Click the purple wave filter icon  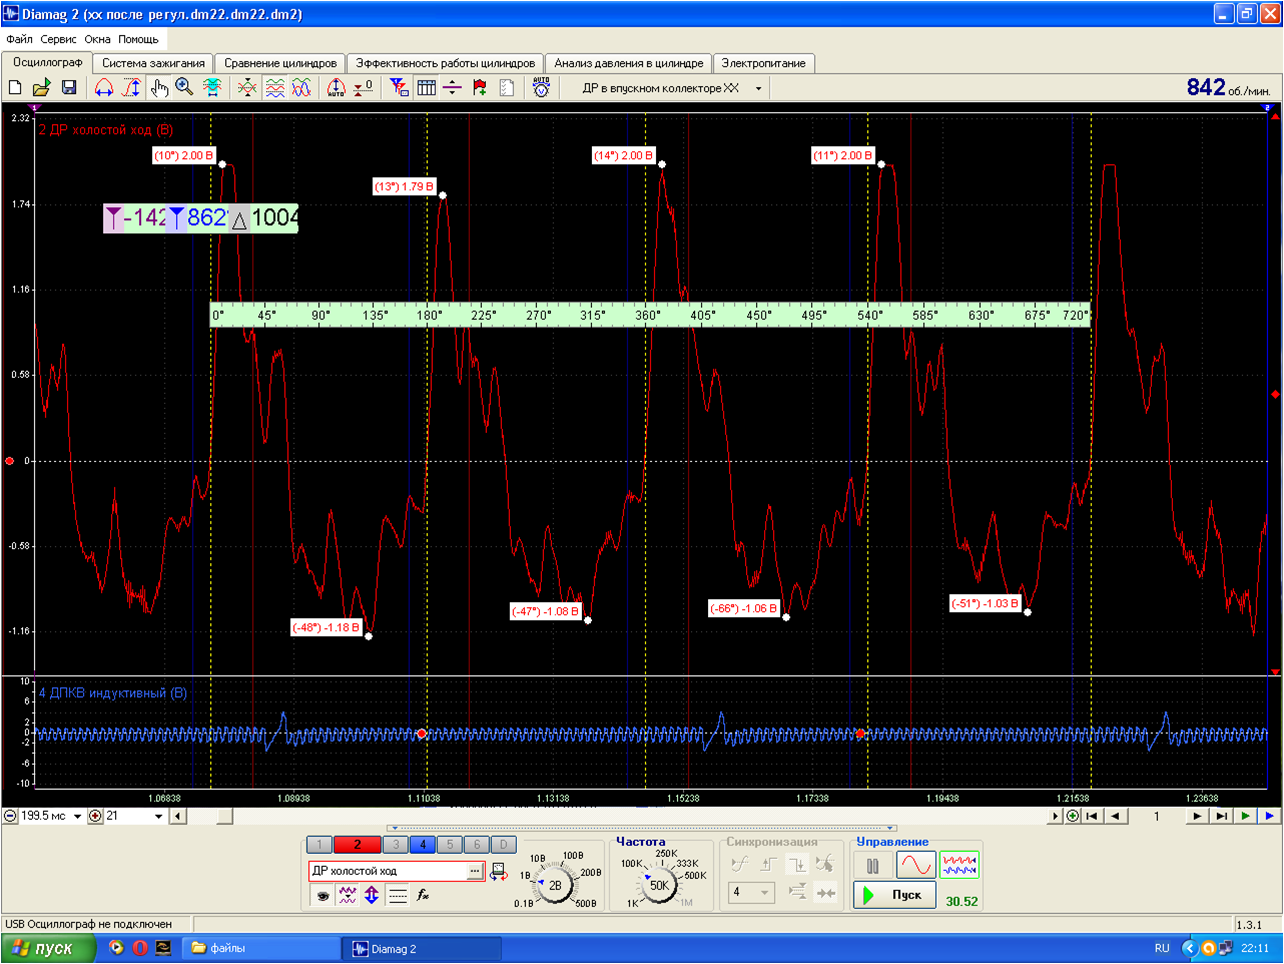[347, 895]
